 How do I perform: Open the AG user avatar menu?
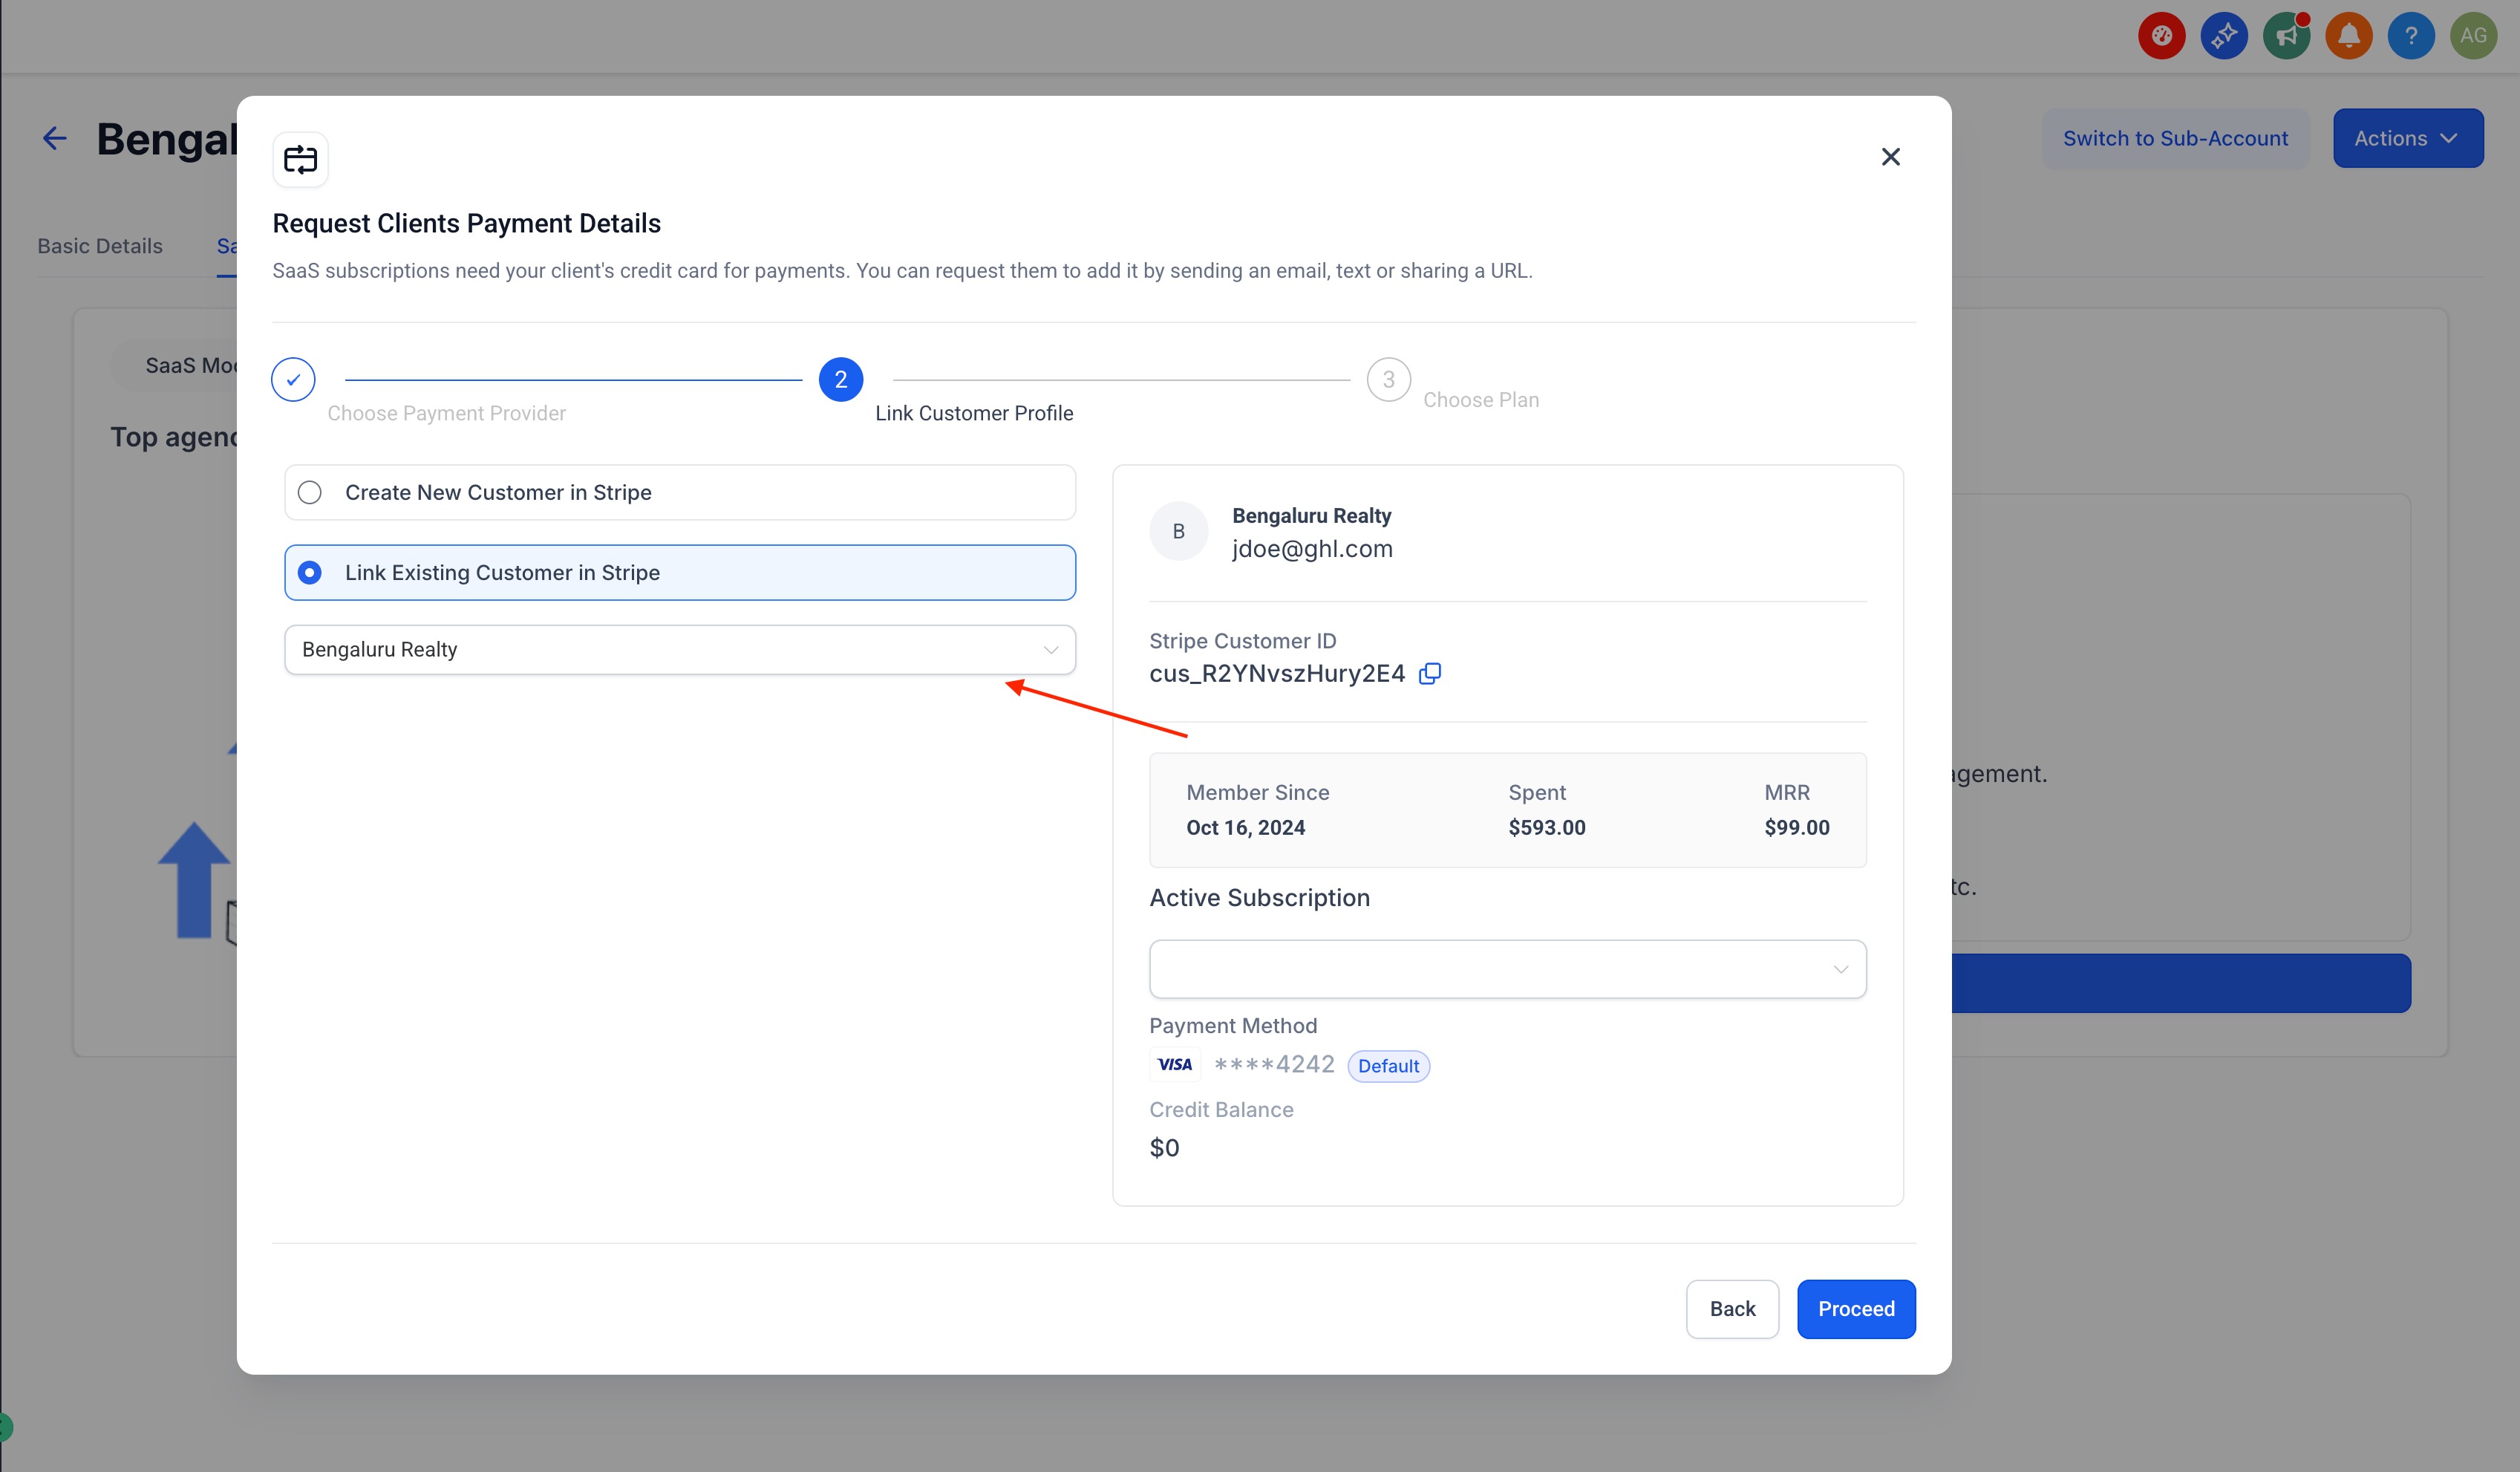click(2473, 36)
